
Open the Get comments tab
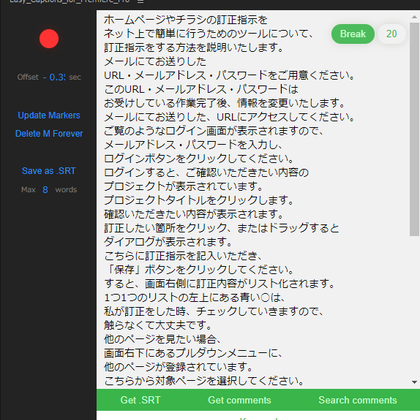pos(239,400)
